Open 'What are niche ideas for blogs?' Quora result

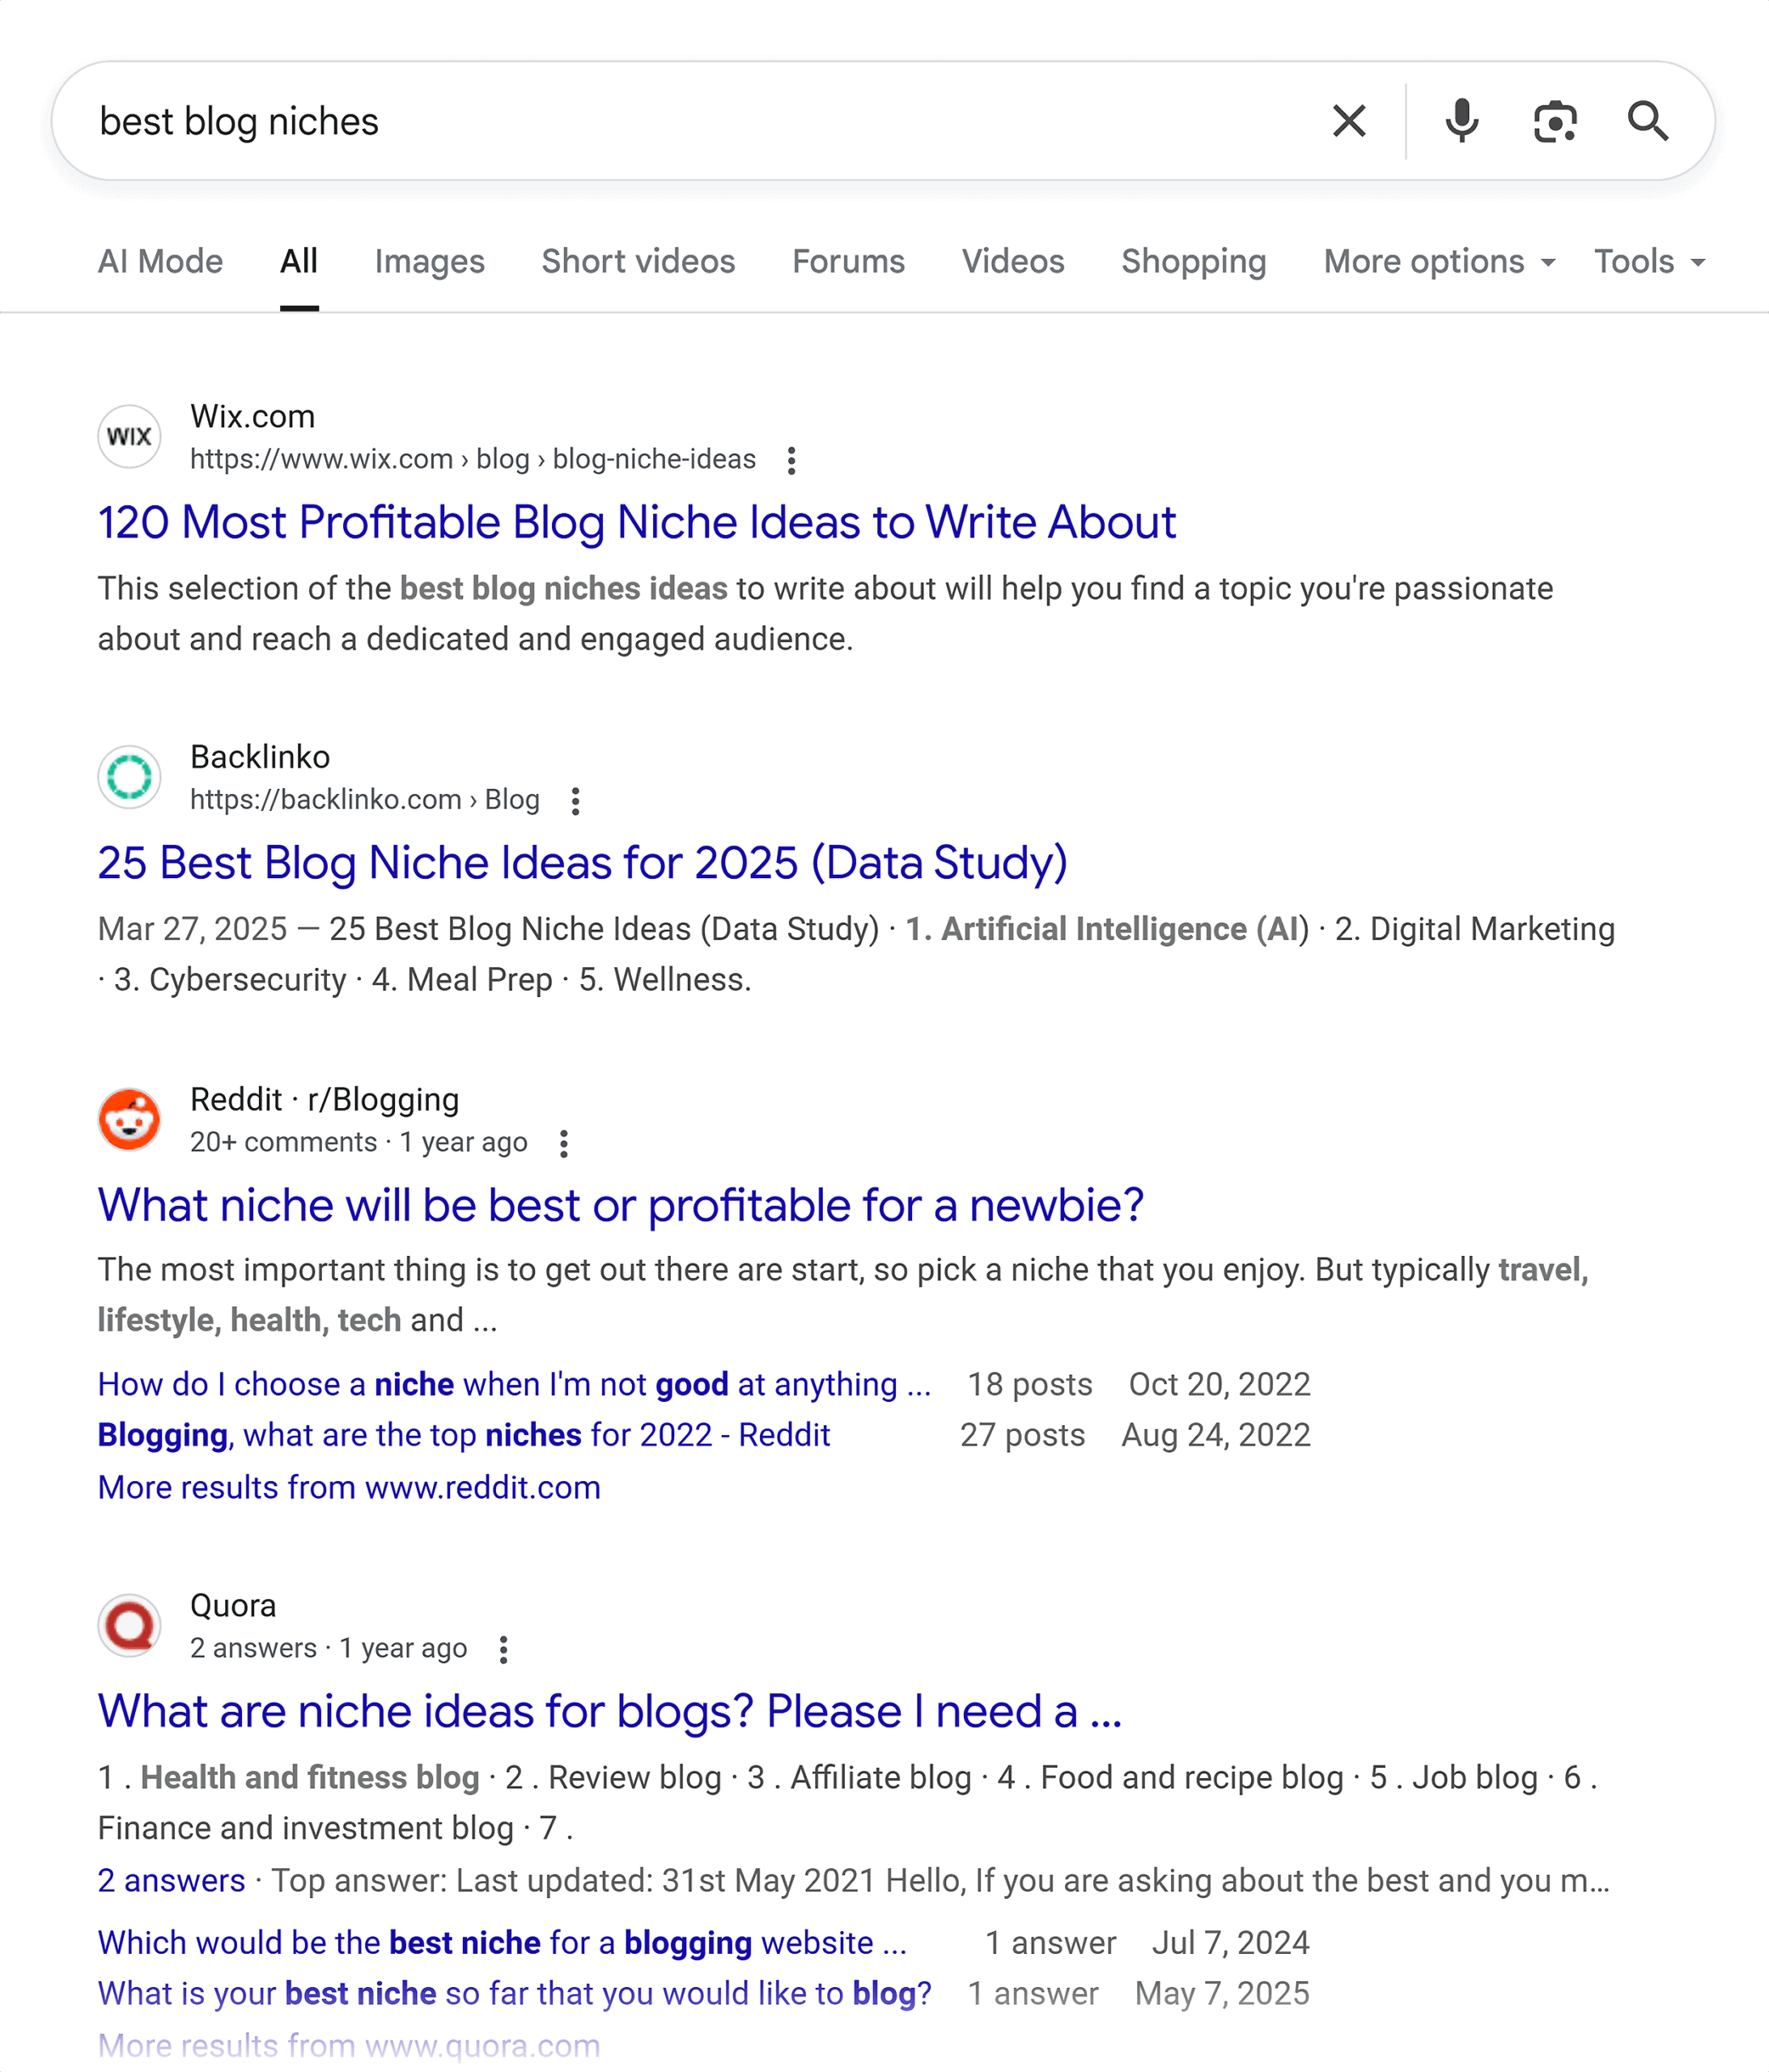[609, 1710]
